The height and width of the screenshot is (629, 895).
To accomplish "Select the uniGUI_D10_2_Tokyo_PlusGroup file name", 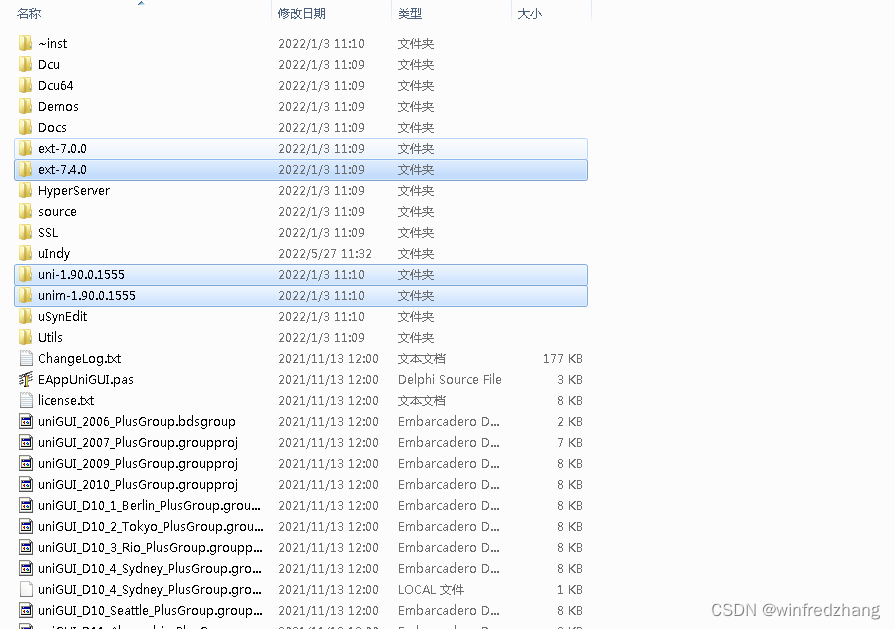I will [151, 526].
